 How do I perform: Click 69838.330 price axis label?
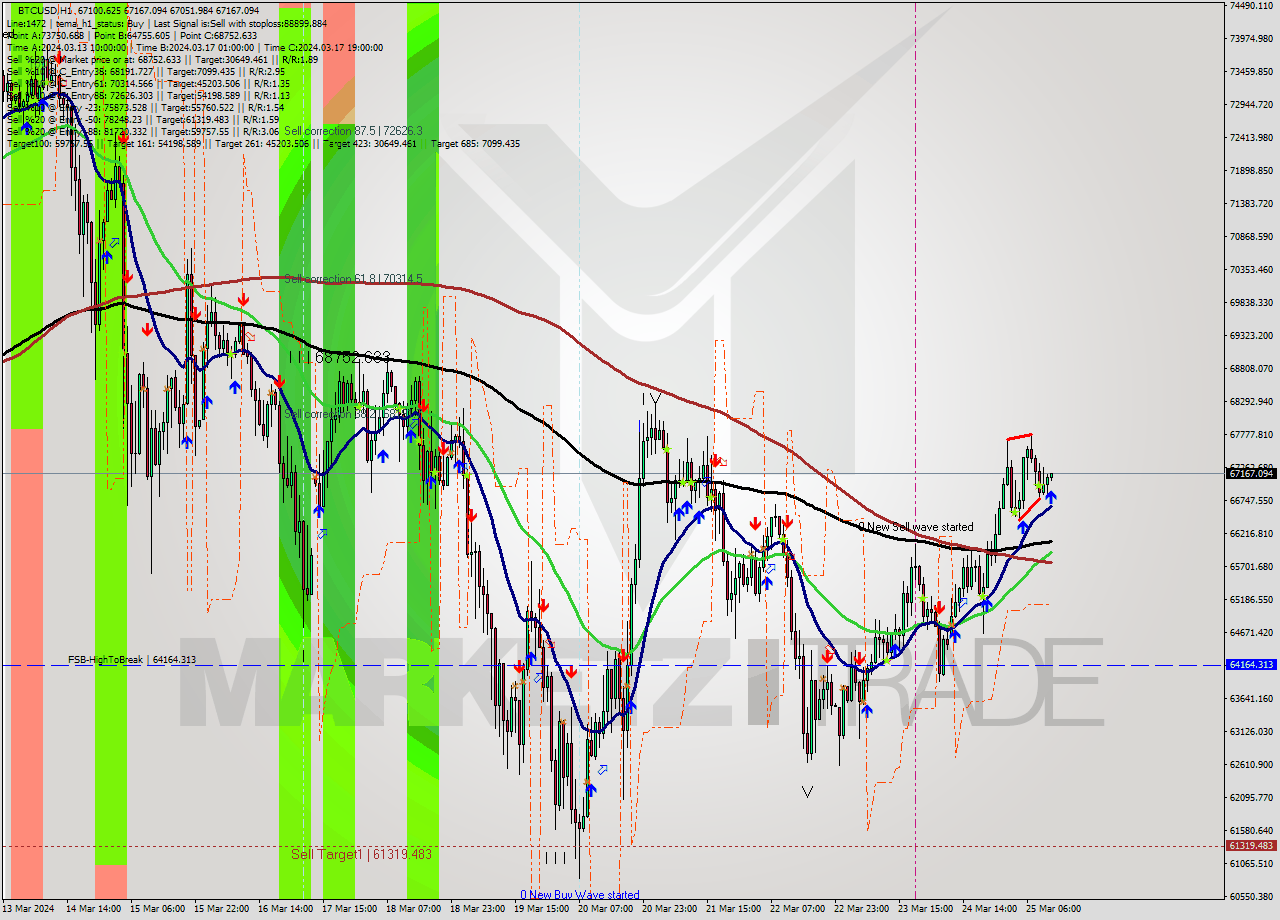tap(1250, 303)
